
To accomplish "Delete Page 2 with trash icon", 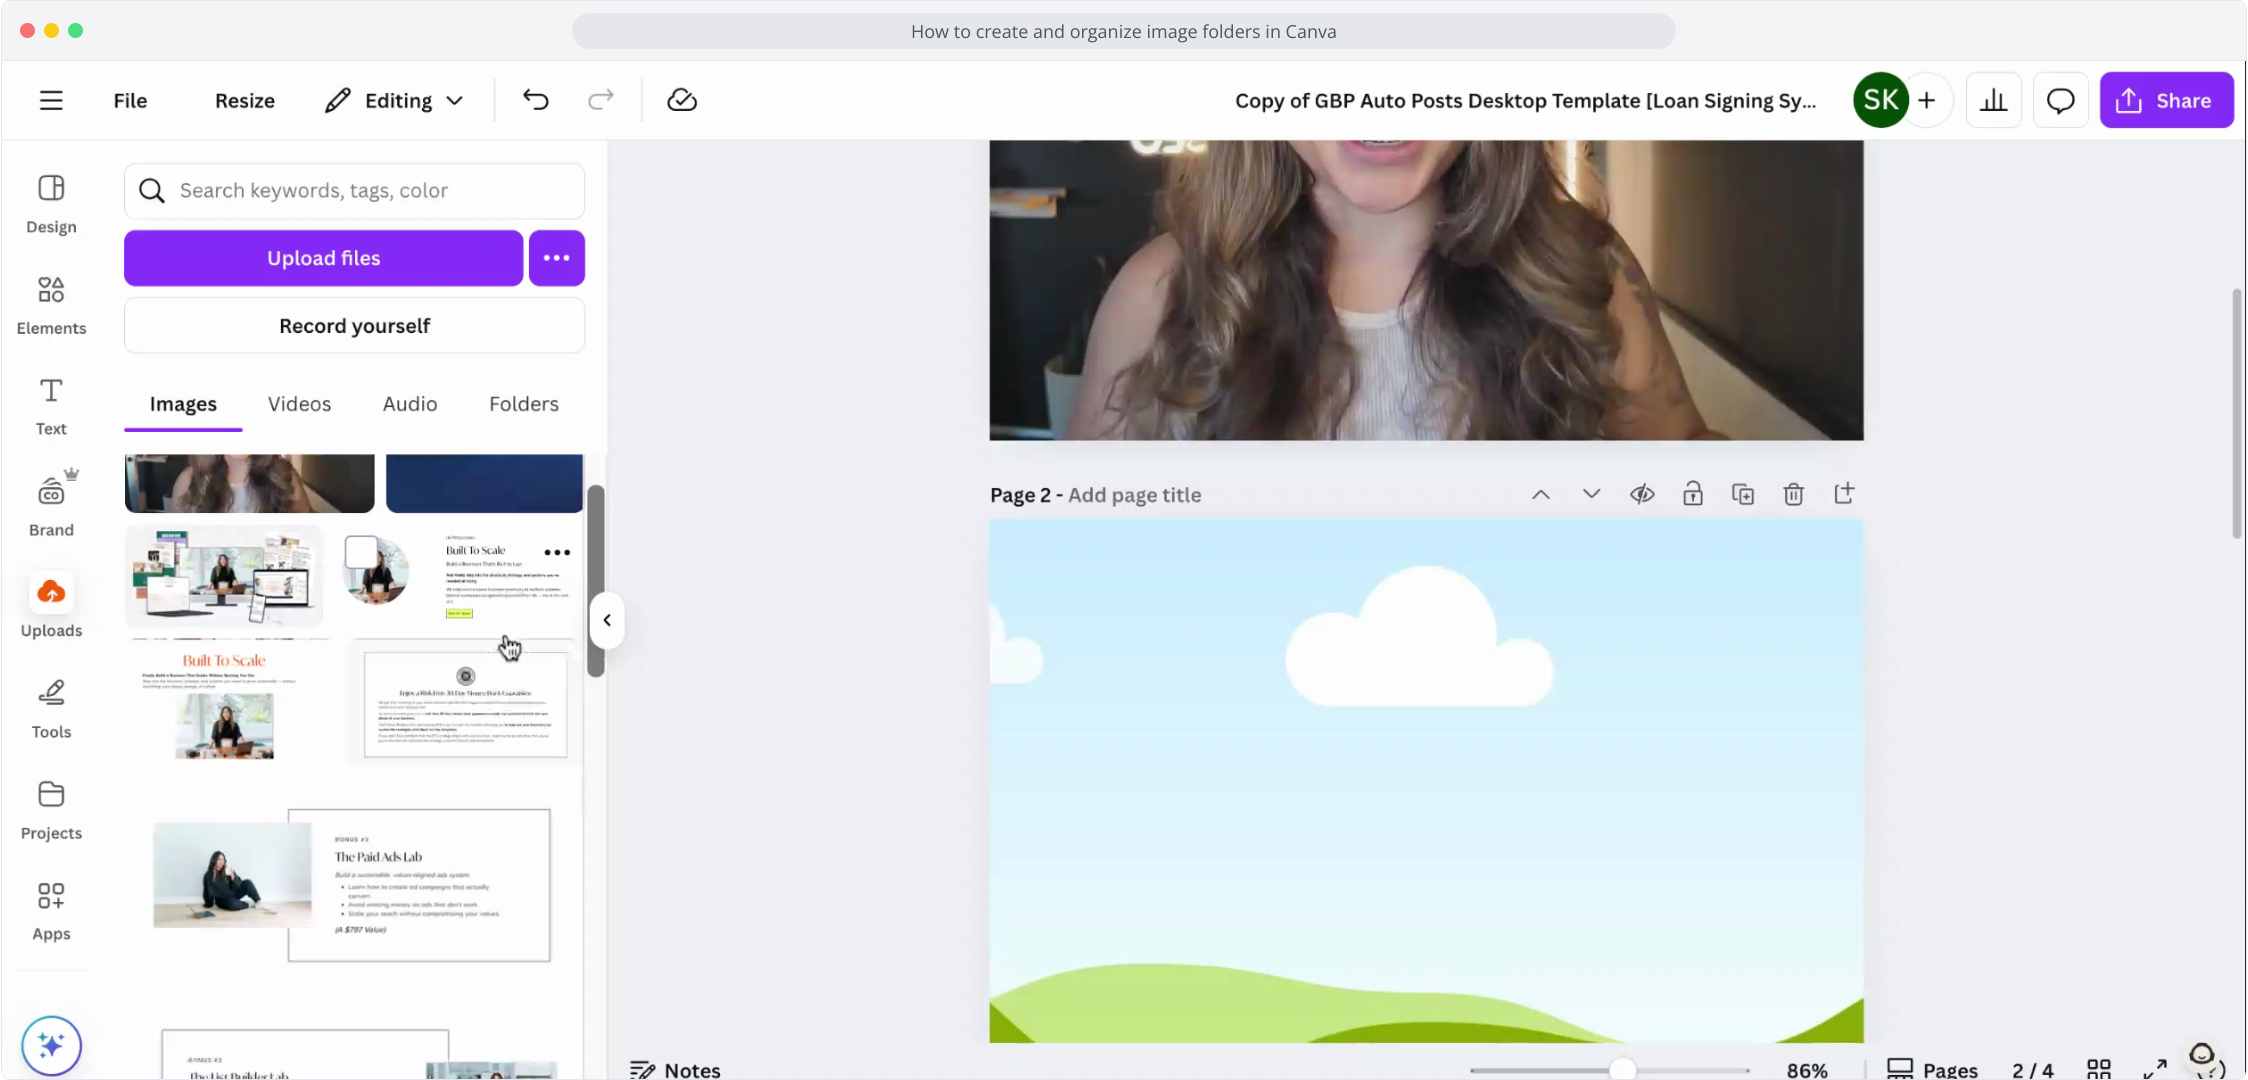I will (1793, 494).
